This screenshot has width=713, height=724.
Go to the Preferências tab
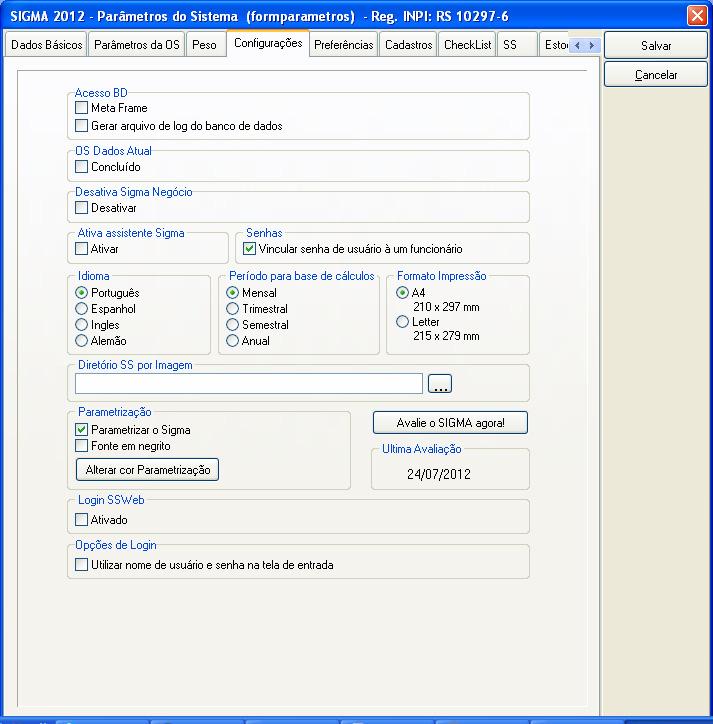[x=344, y=45]
